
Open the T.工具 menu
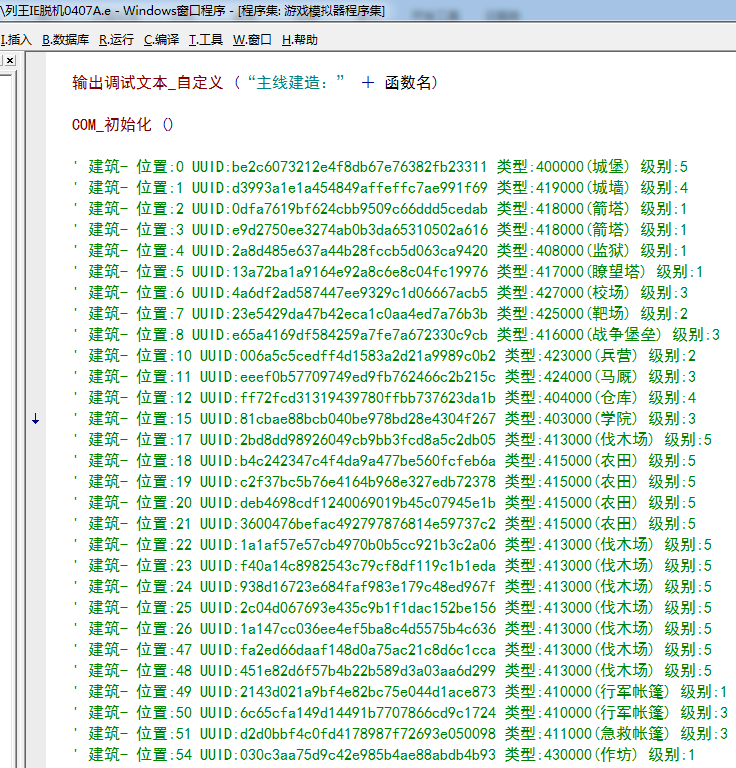(205, 40)
